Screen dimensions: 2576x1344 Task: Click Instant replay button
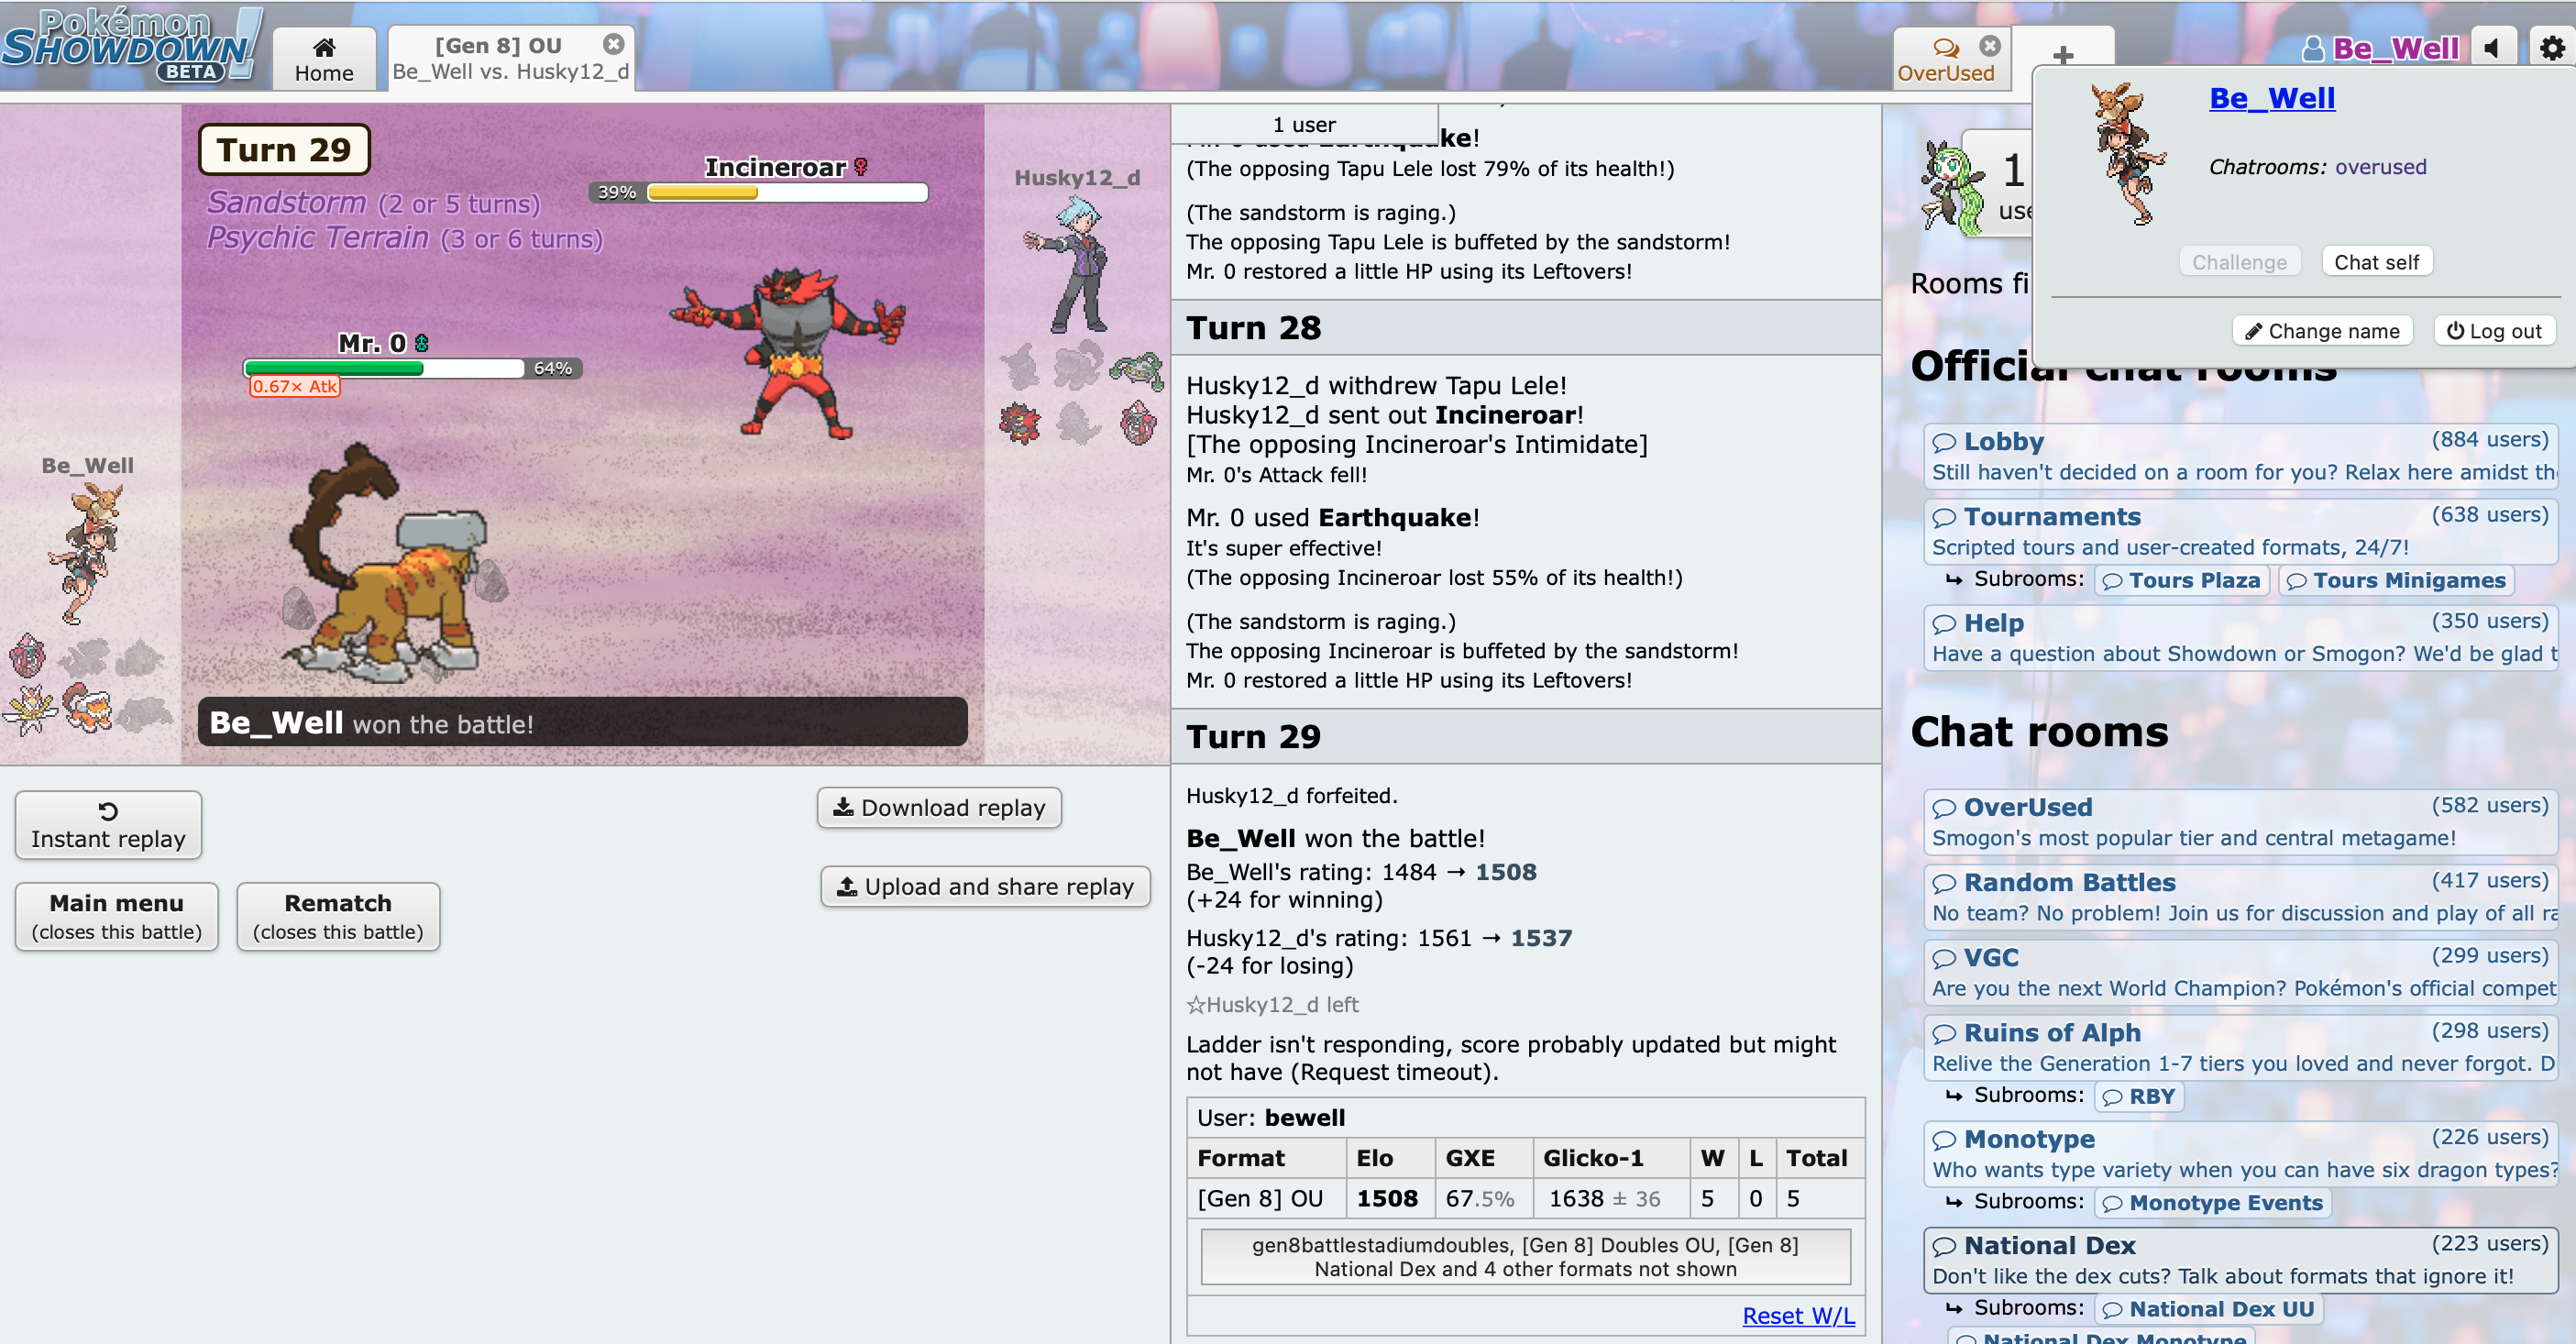(108, 825)
